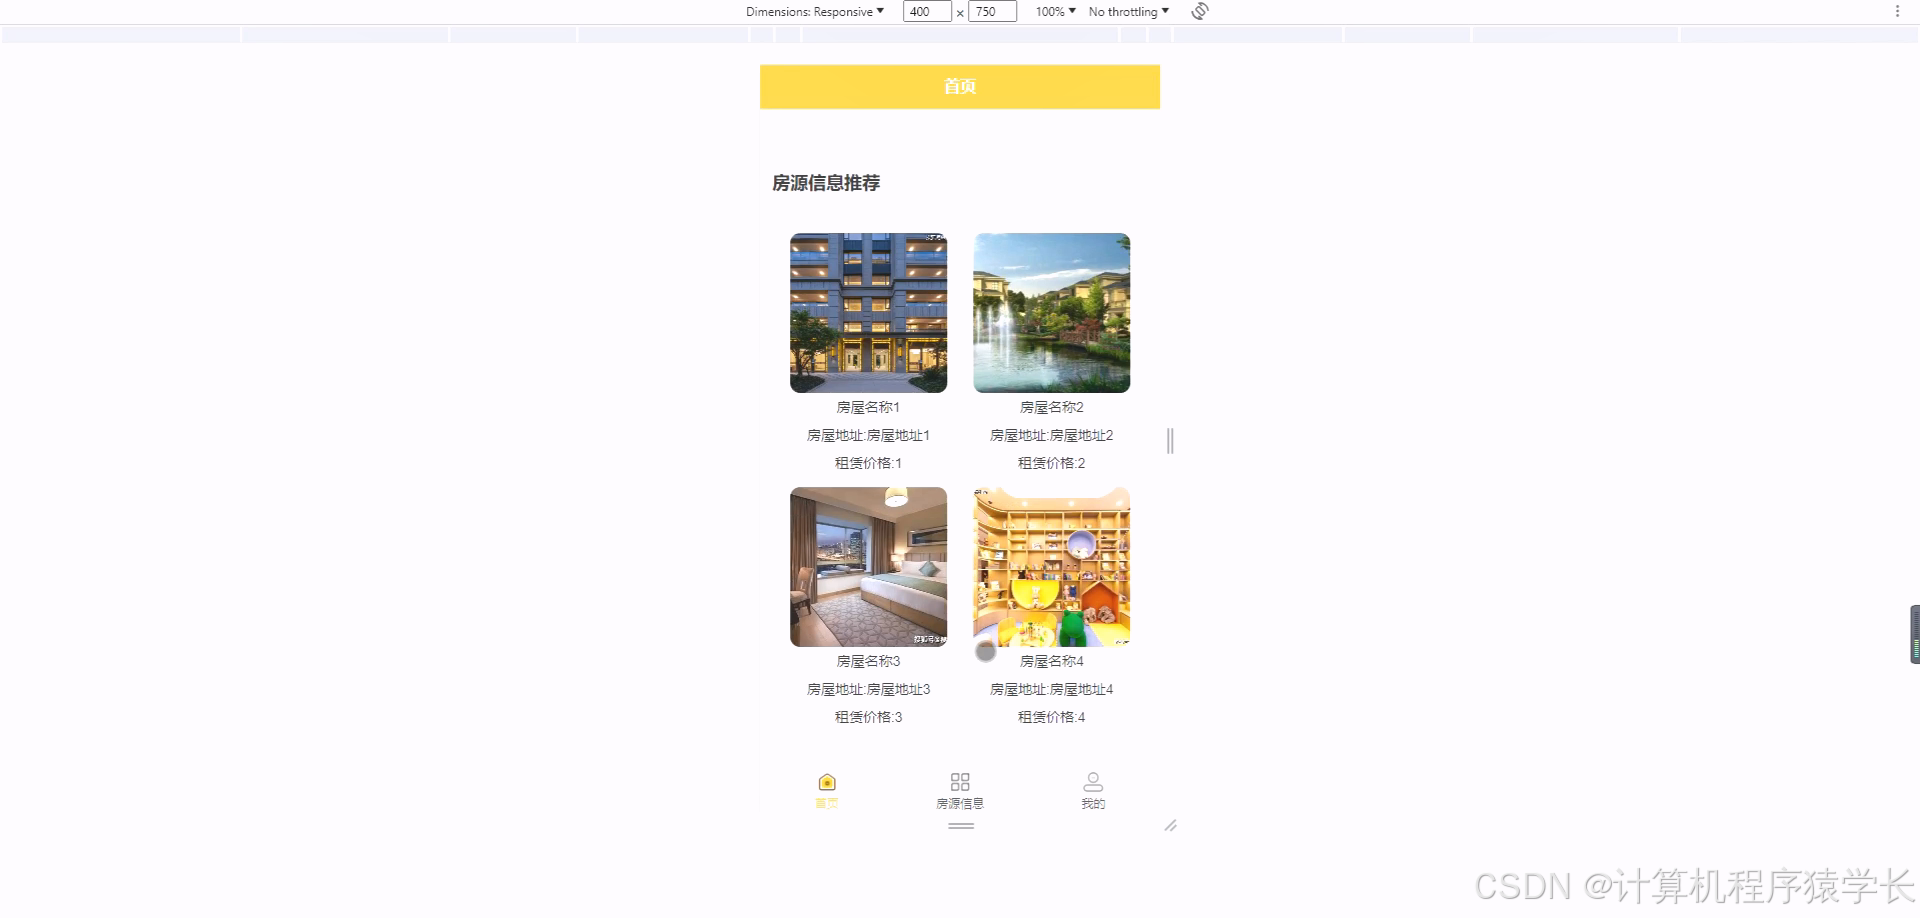
Task: Select the home icon in the bottom navigation
Action: pyautogui.click(x=827, y=782)
